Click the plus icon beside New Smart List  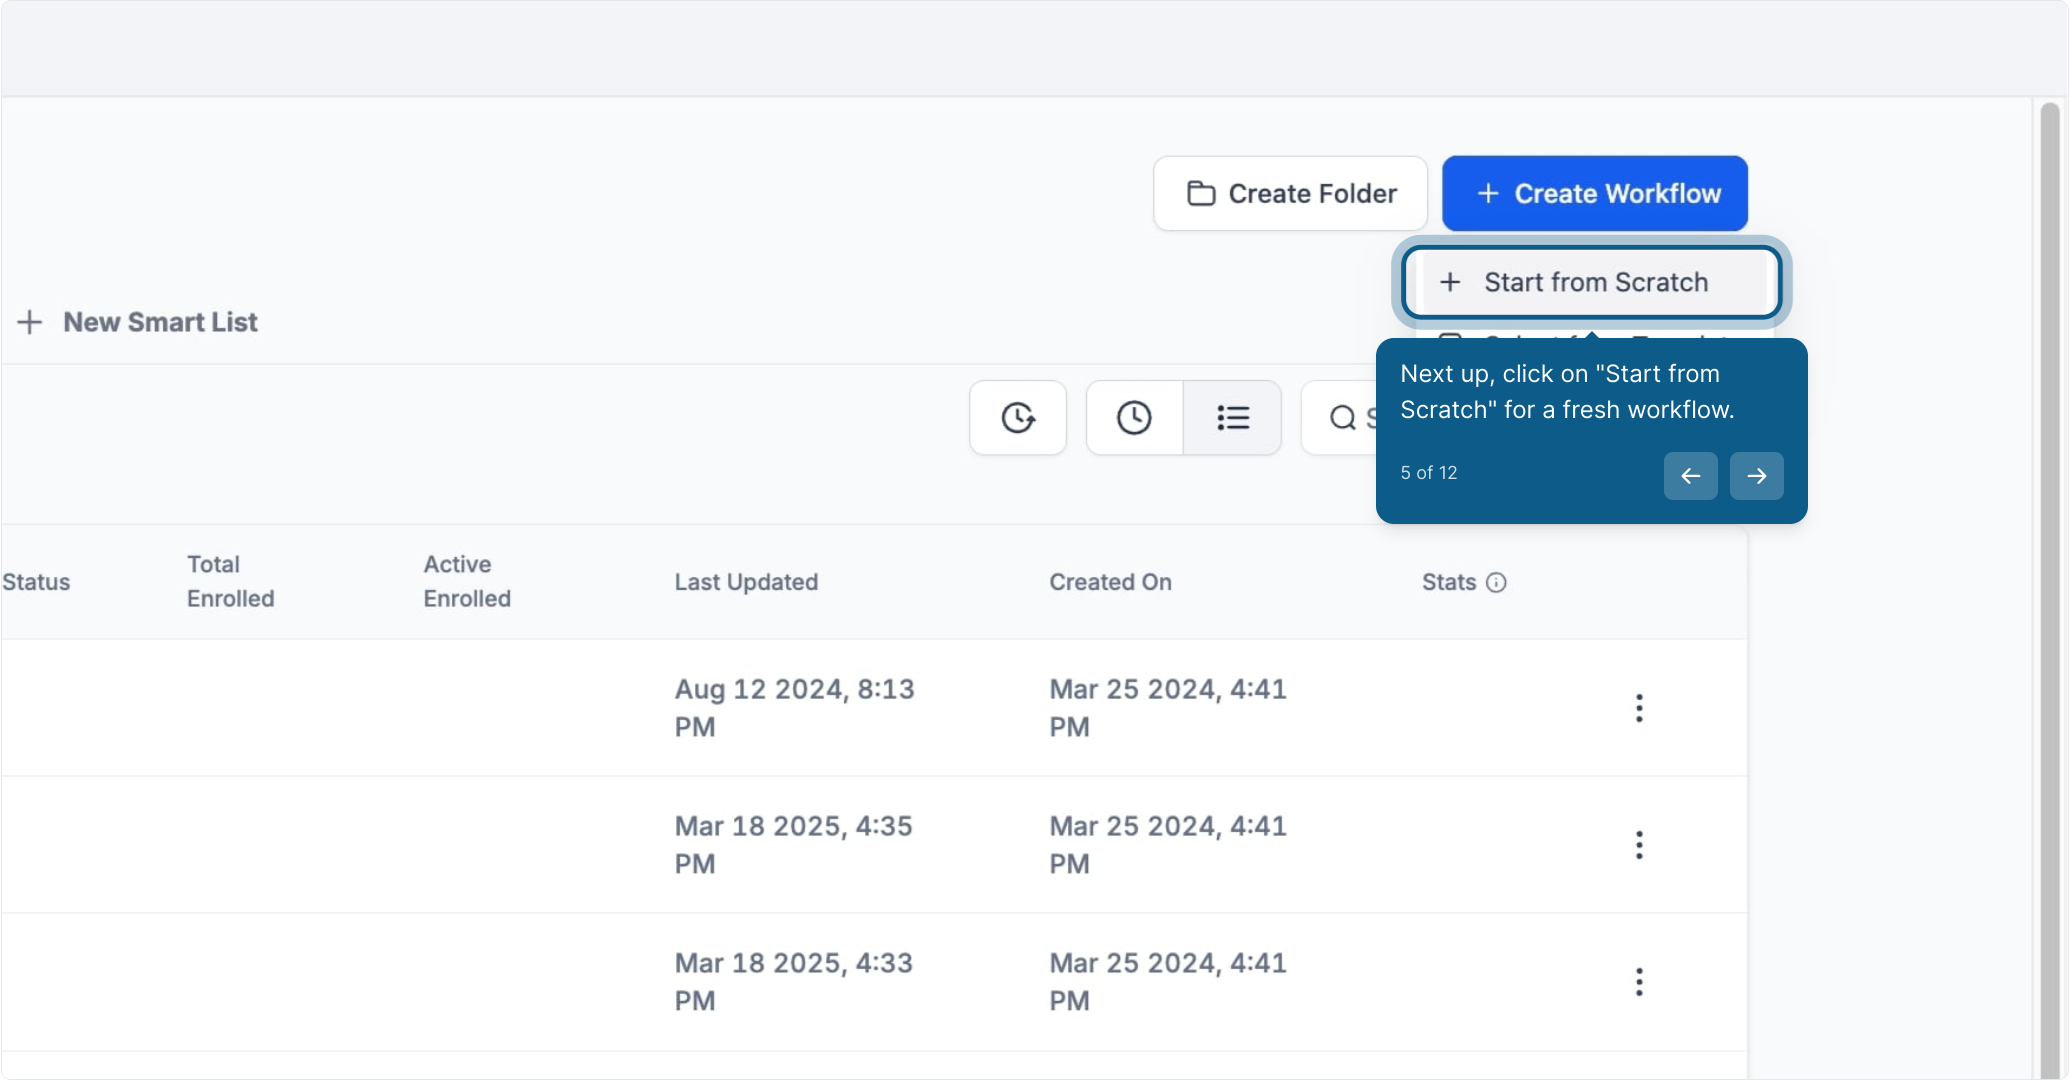(30, 322)
